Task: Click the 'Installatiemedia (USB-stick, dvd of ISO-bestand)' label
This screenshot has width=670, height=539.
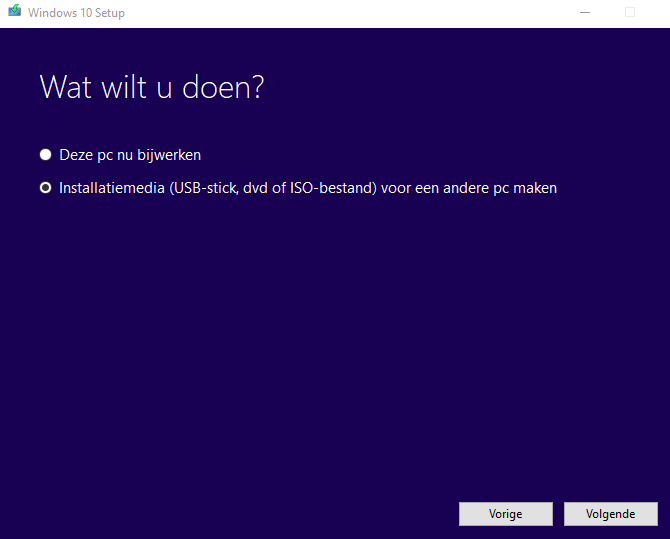Action: [x=218, y=188]
